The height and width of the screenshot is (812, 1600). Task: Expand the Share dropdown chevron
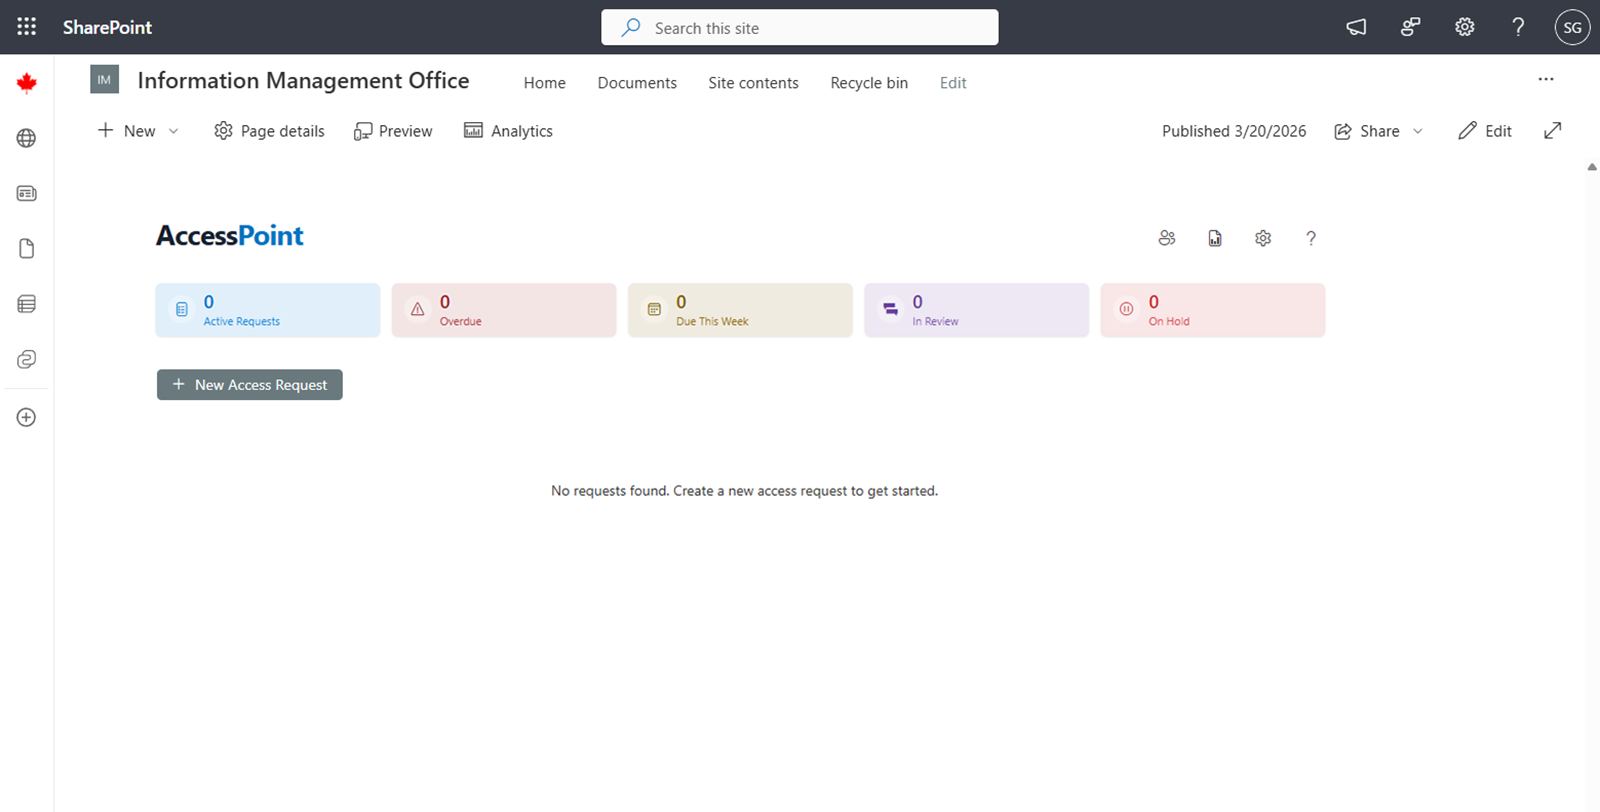1417,131
